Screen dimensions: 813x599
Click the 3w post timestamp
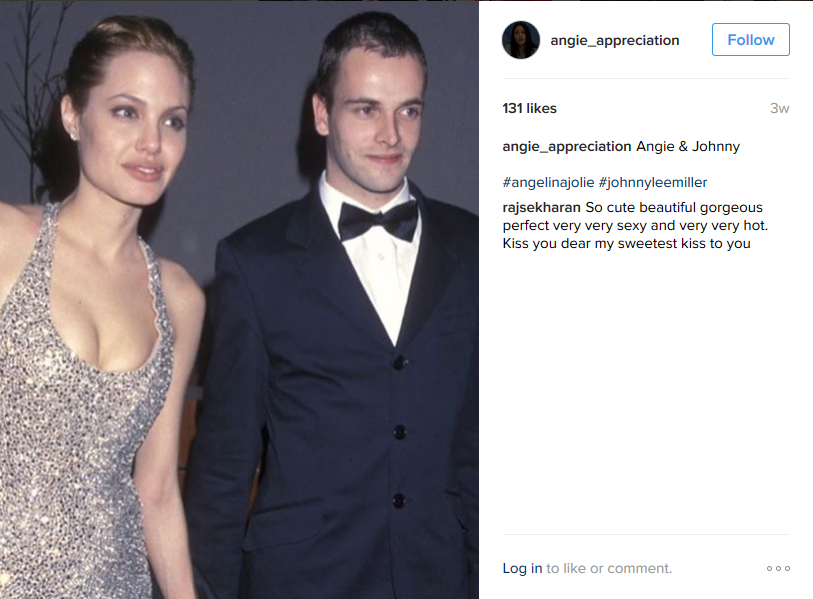pos(779,108)
